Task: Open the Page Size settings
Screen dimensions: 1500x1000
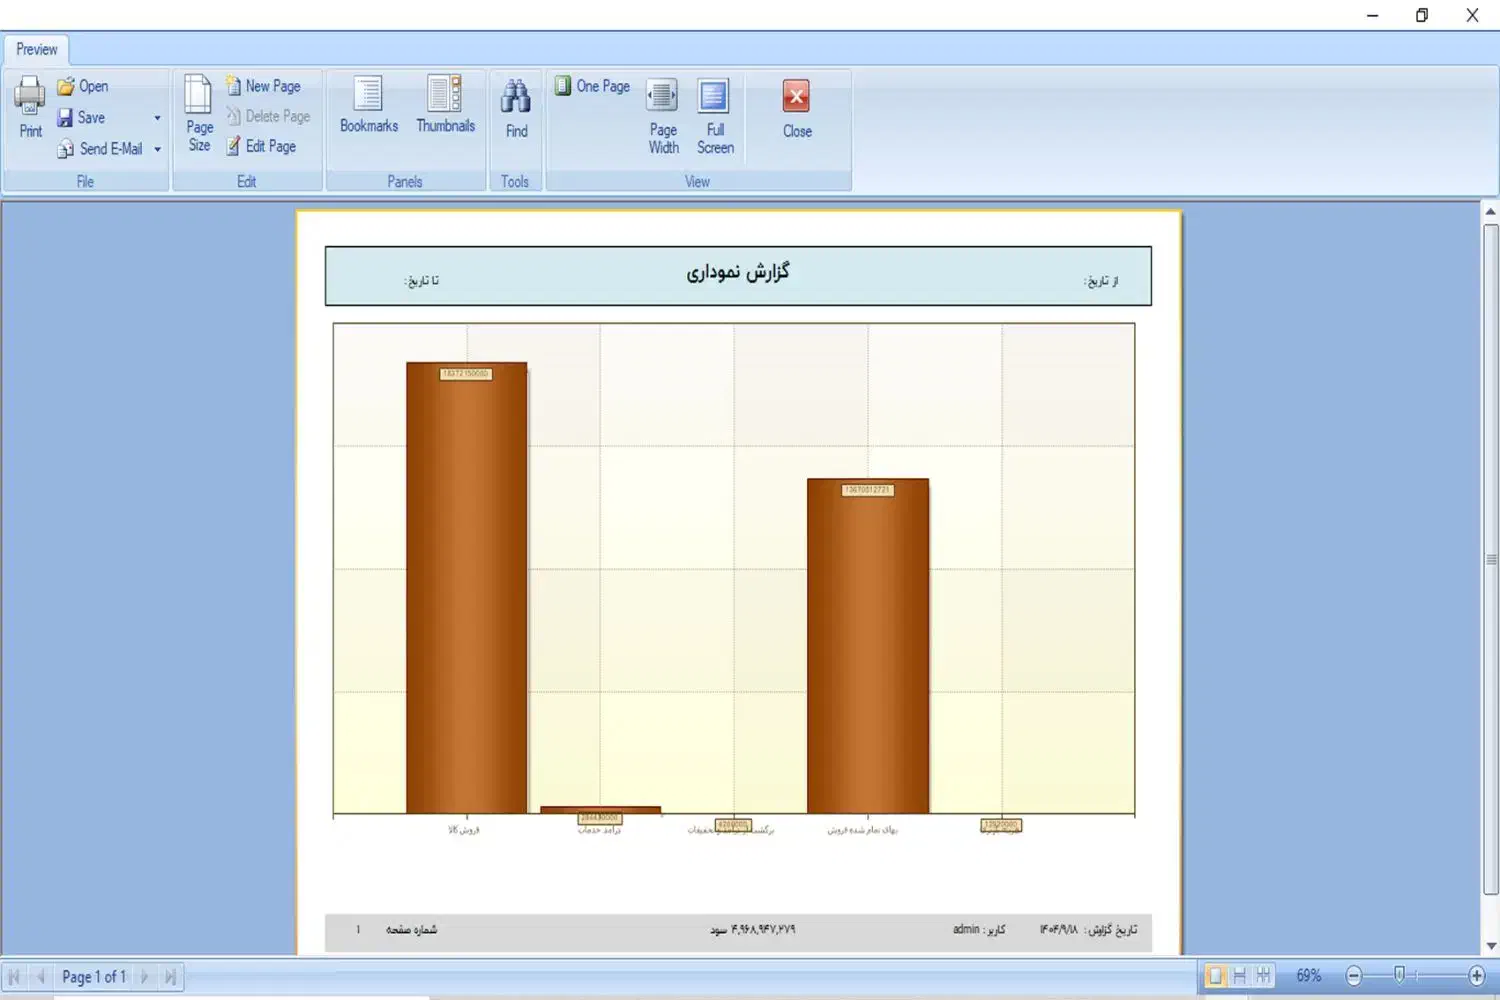Action: coord(199,112)
